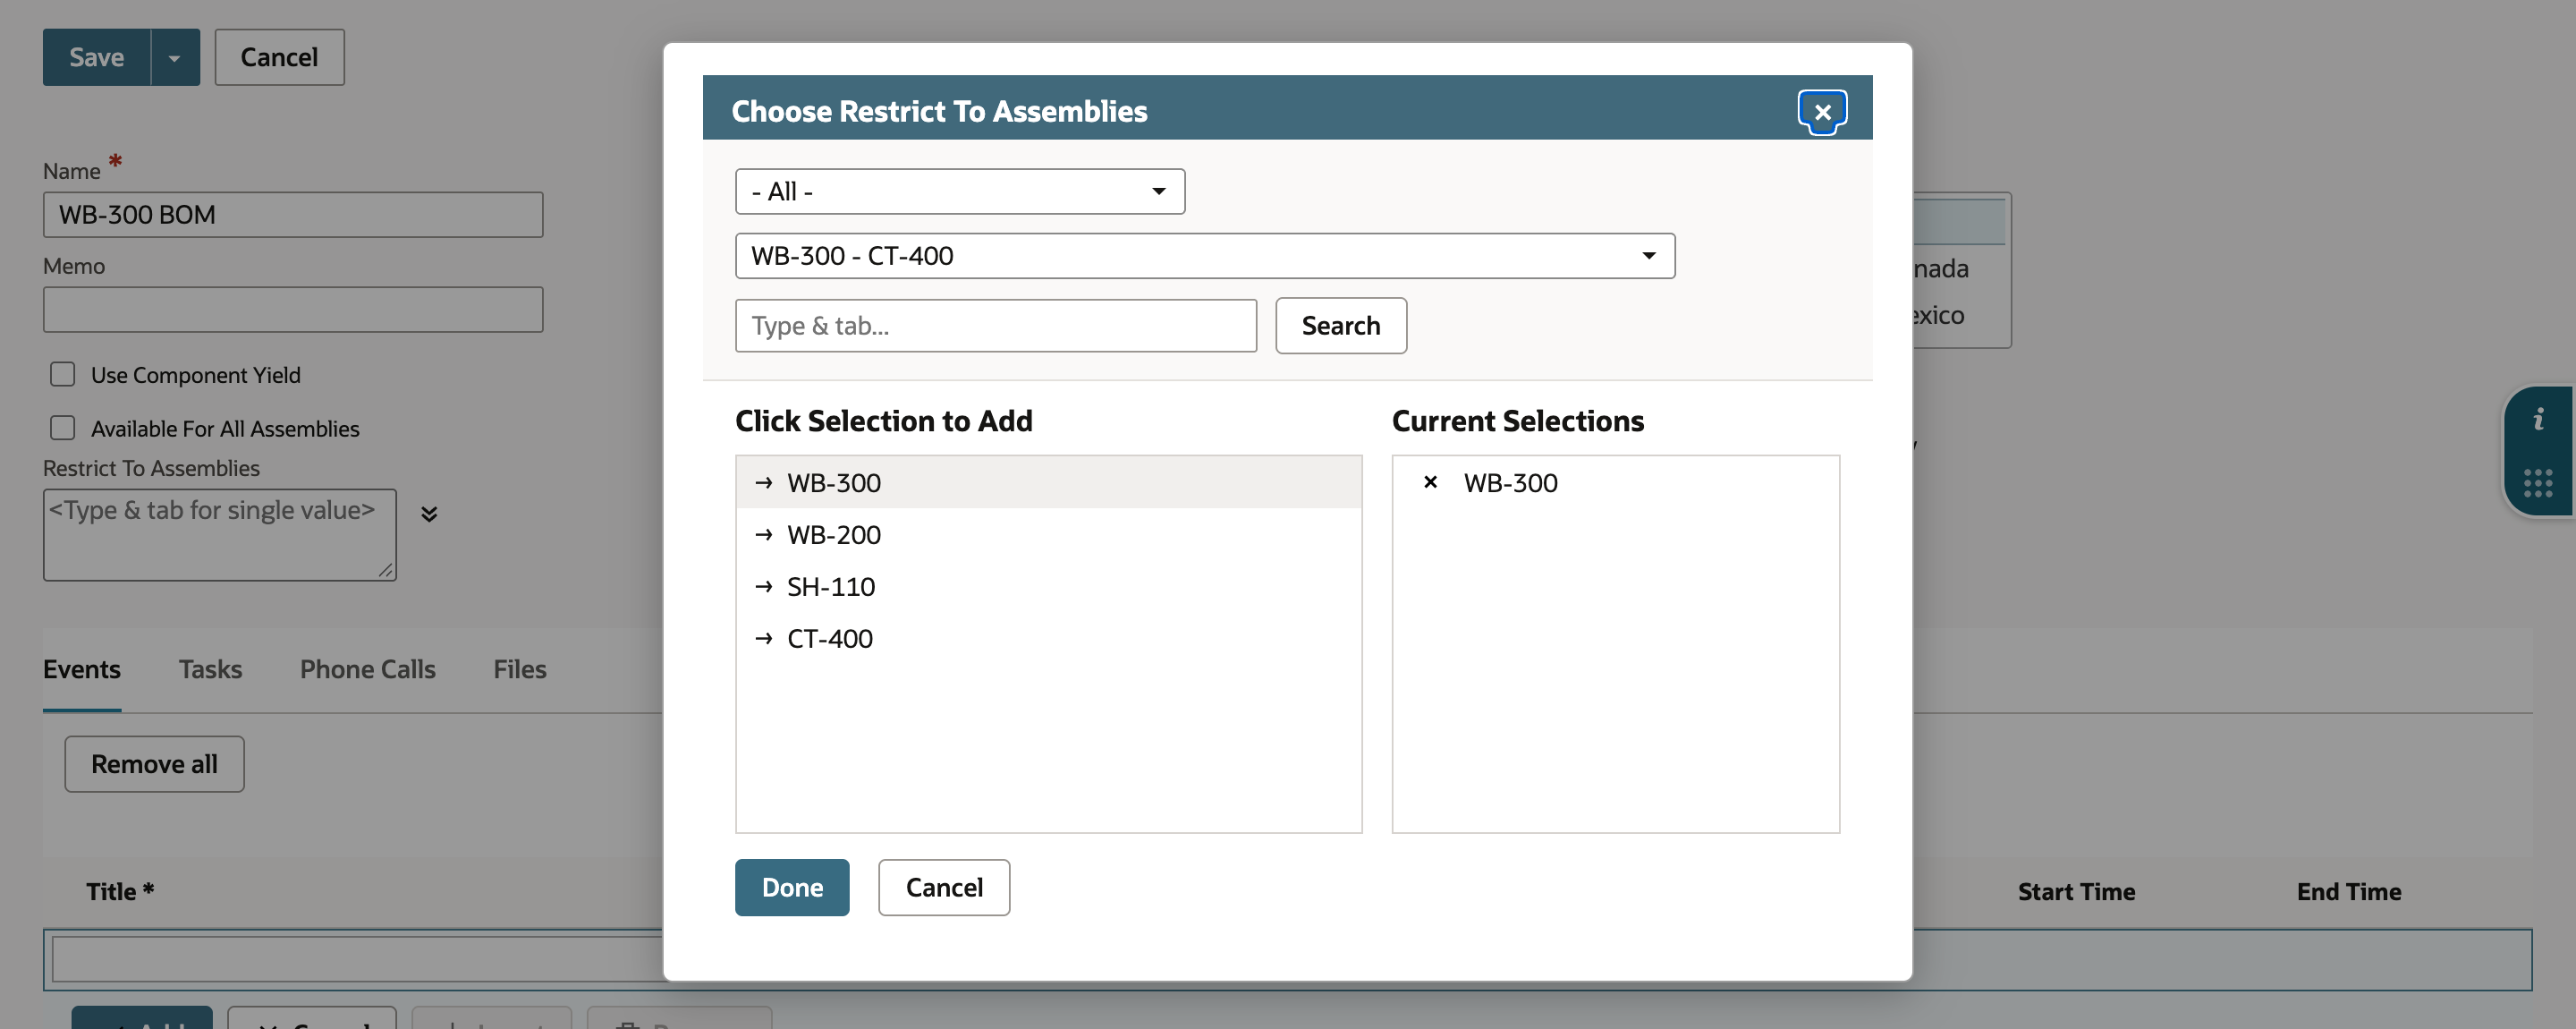
Task: Click the arrow icon beside CT-400
Action: [764, 638]
